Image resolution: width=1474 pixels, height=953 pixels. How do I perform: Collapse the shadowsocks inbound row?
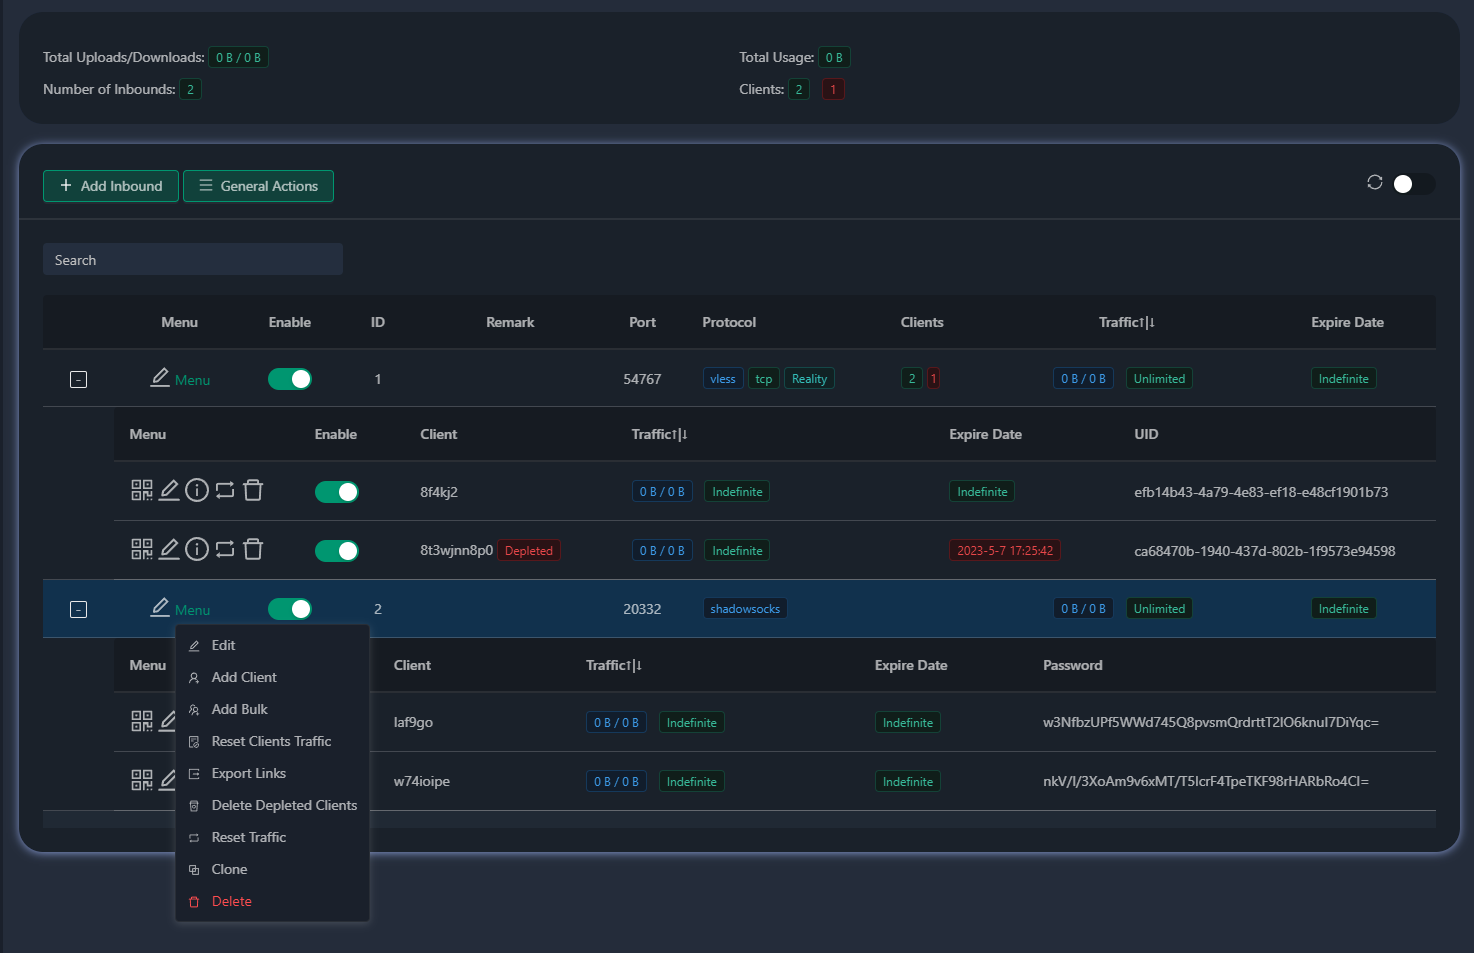[x=78, y=610]
